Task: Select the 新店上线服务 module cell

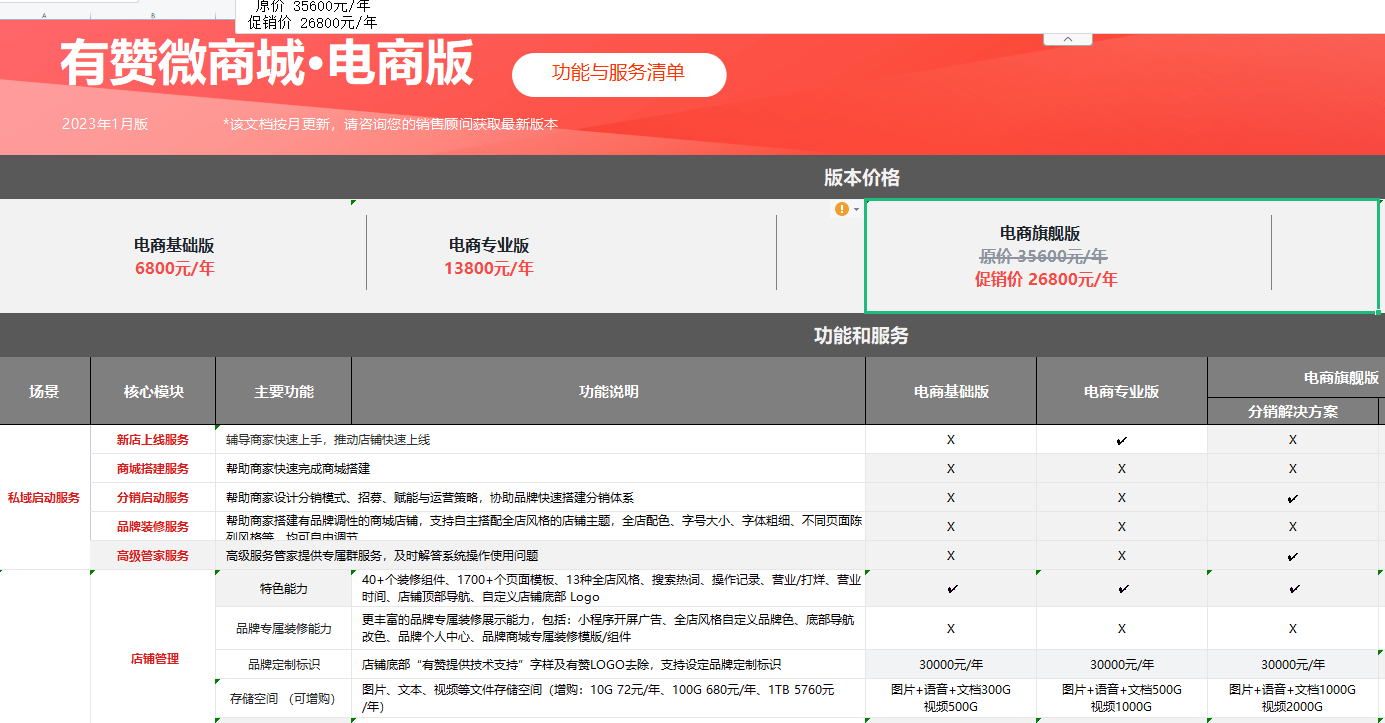Action: pyautogui.click(x=153, y=439)
